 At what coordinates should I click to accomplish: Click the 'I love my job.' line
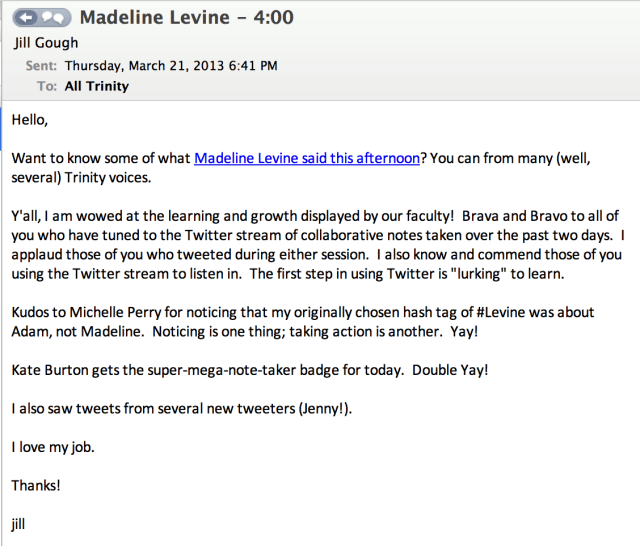pyautogui.click(x=51, y=446)
